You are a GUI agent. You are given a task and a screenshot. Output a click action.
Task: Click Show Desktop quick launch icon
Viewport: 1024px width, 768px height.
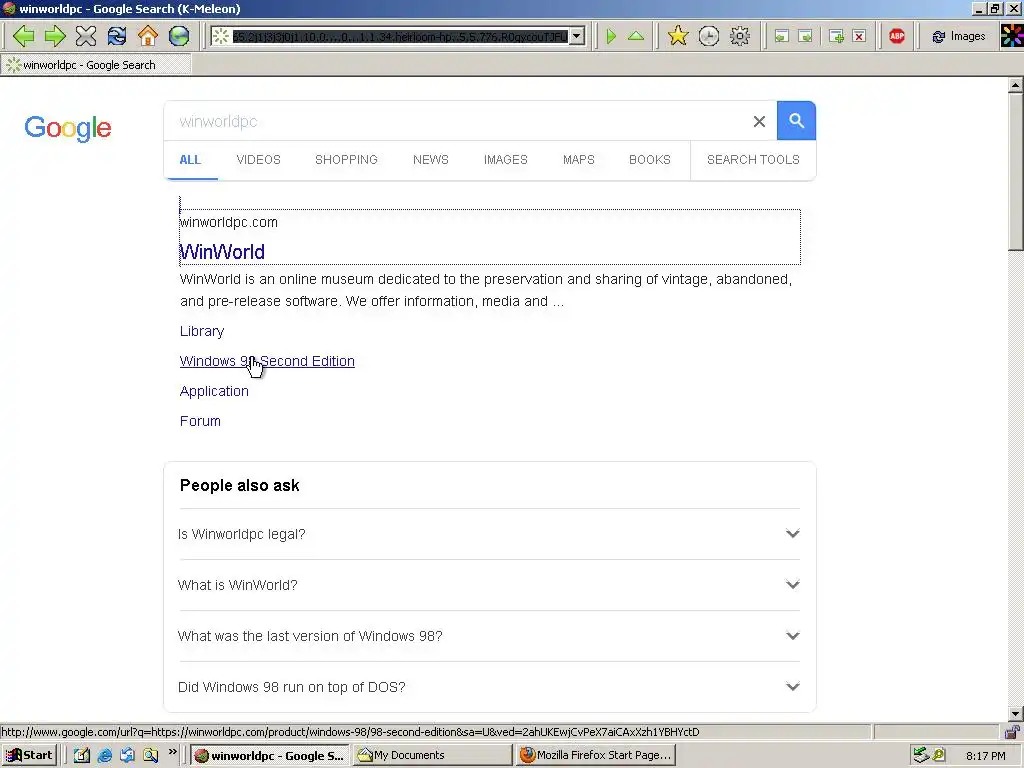(x=82, y=756)
